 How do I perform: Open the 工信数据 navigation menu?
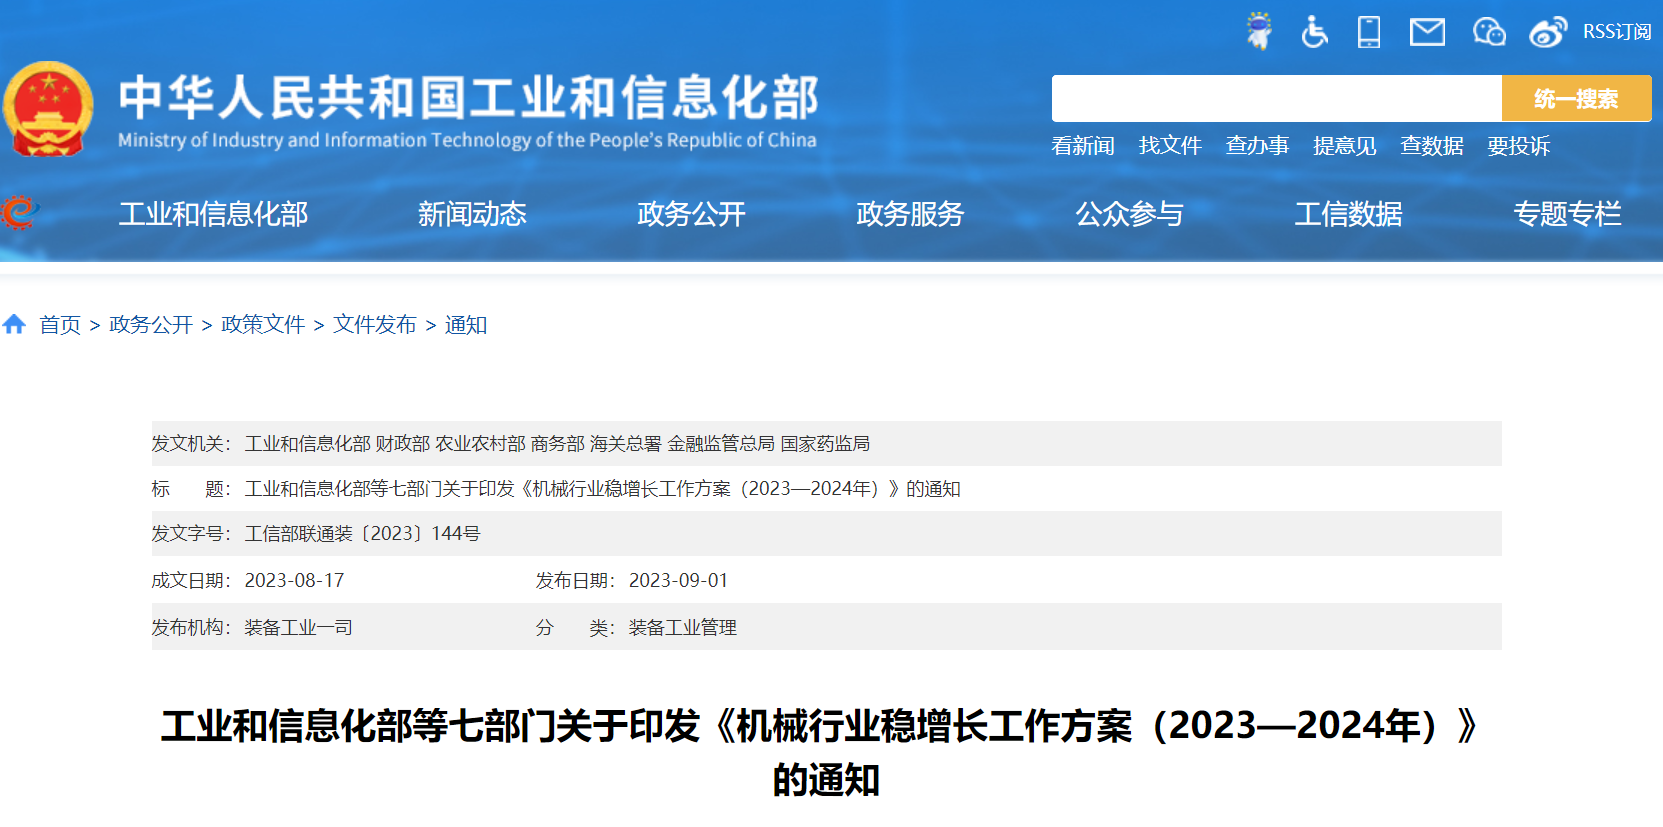1348,214
